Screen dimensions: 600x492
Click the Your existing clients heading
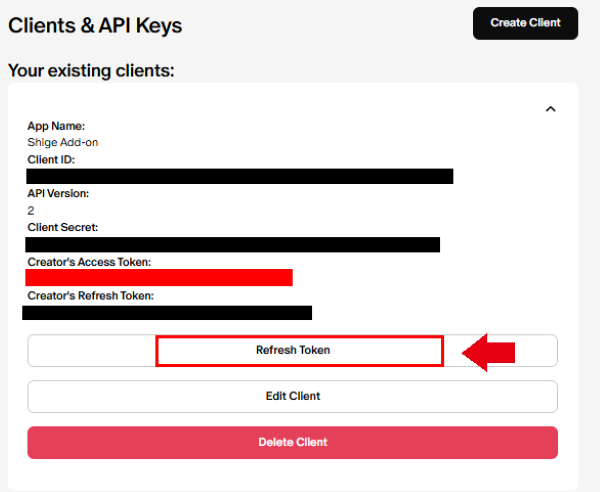tap(91, 71)
